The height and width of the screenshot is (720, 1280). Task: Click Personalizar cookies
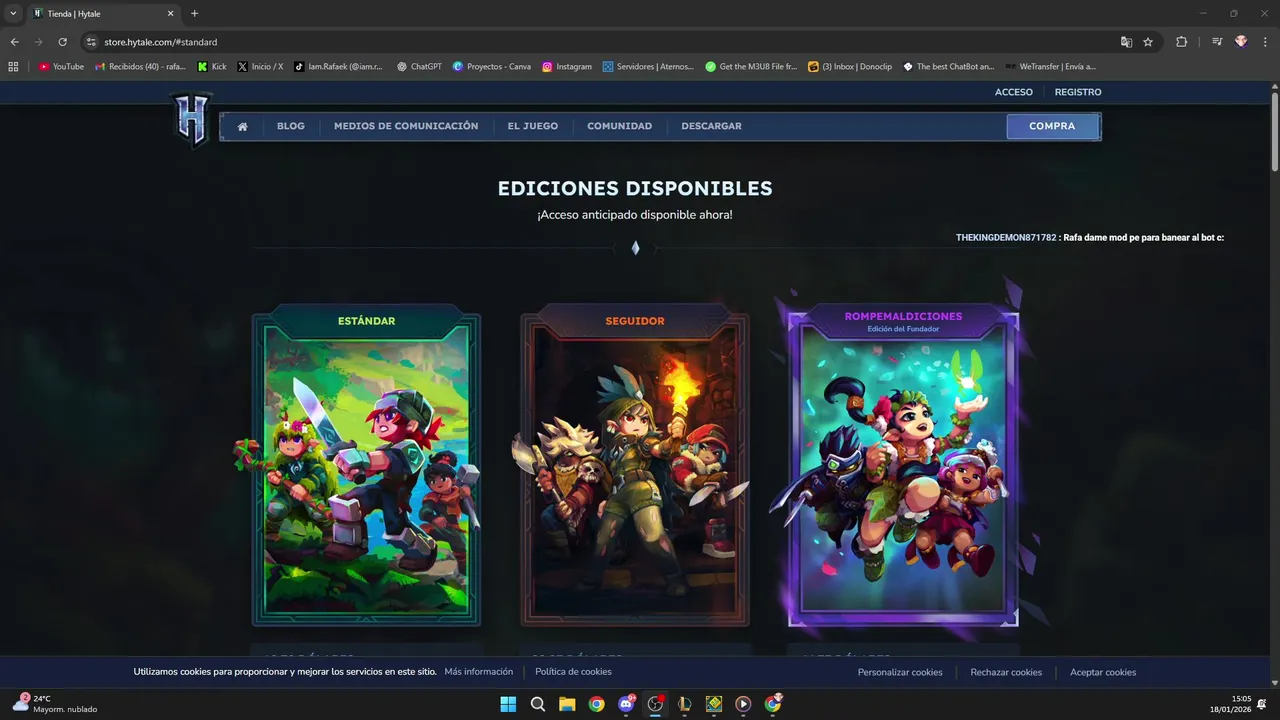[900, 672]
